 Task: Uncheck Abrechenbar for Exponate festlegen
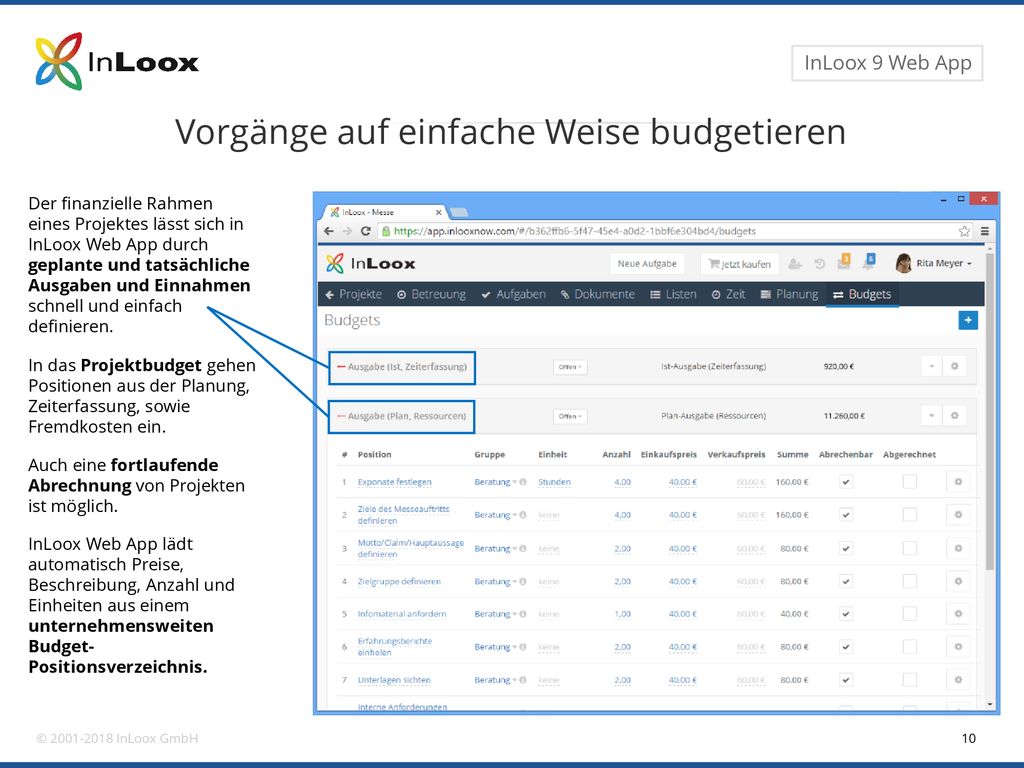[x=846, y=482]
